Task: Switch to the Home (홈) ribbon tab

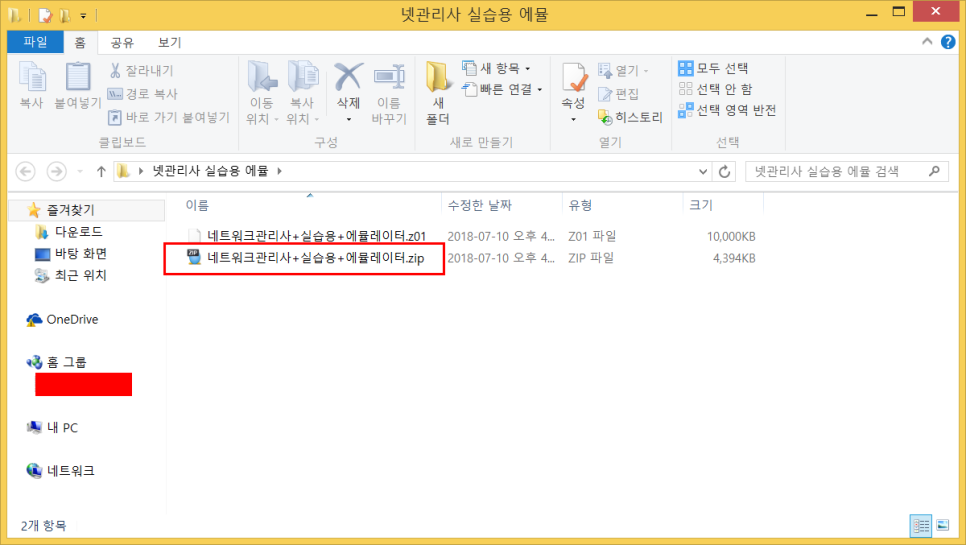Action: [80, 42]
